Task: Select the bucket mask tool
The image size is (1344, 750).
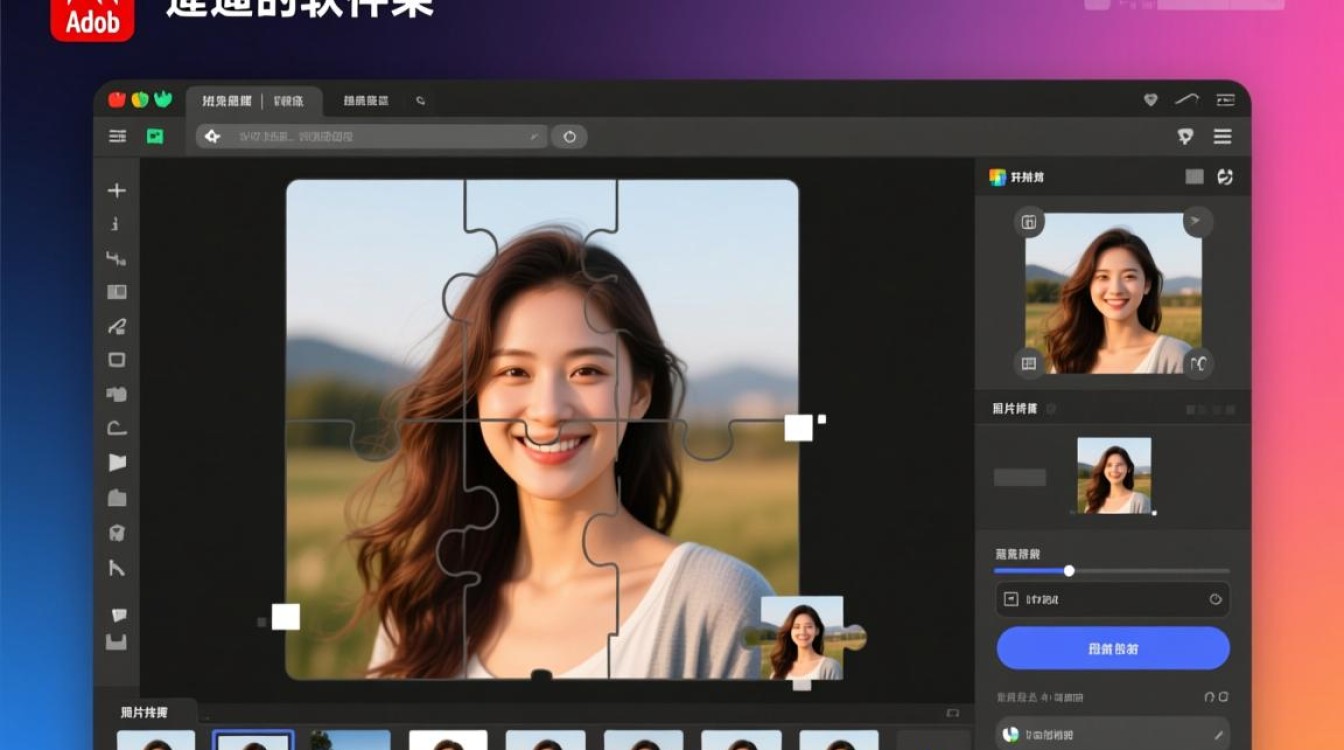Action: (117, 532)
